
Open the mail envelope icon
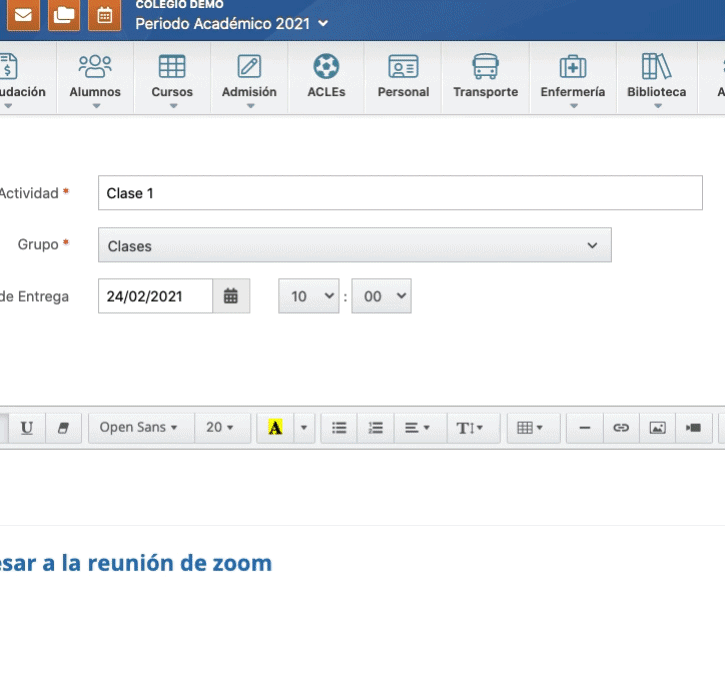[x=22, y=16]
